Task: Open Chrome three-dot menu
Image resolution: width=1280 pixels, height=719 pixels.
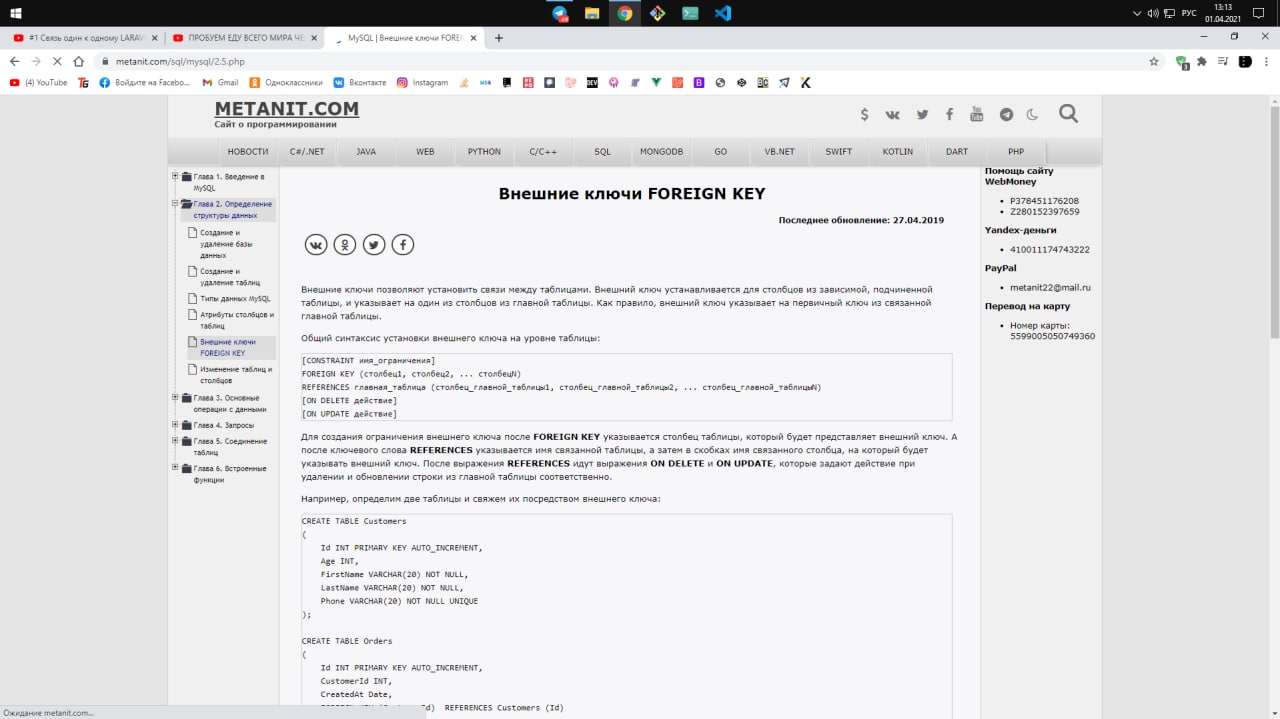Action: click(x=1266, y=61)
